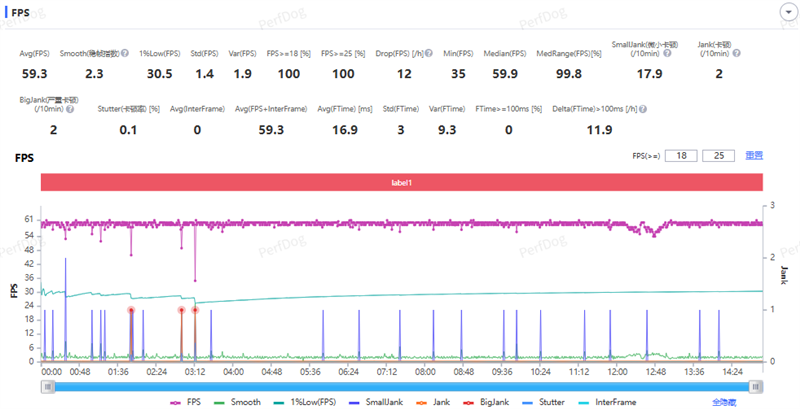Click the 全隐藏 hide-all link
The image size is (800, 409).
(725, 402)
